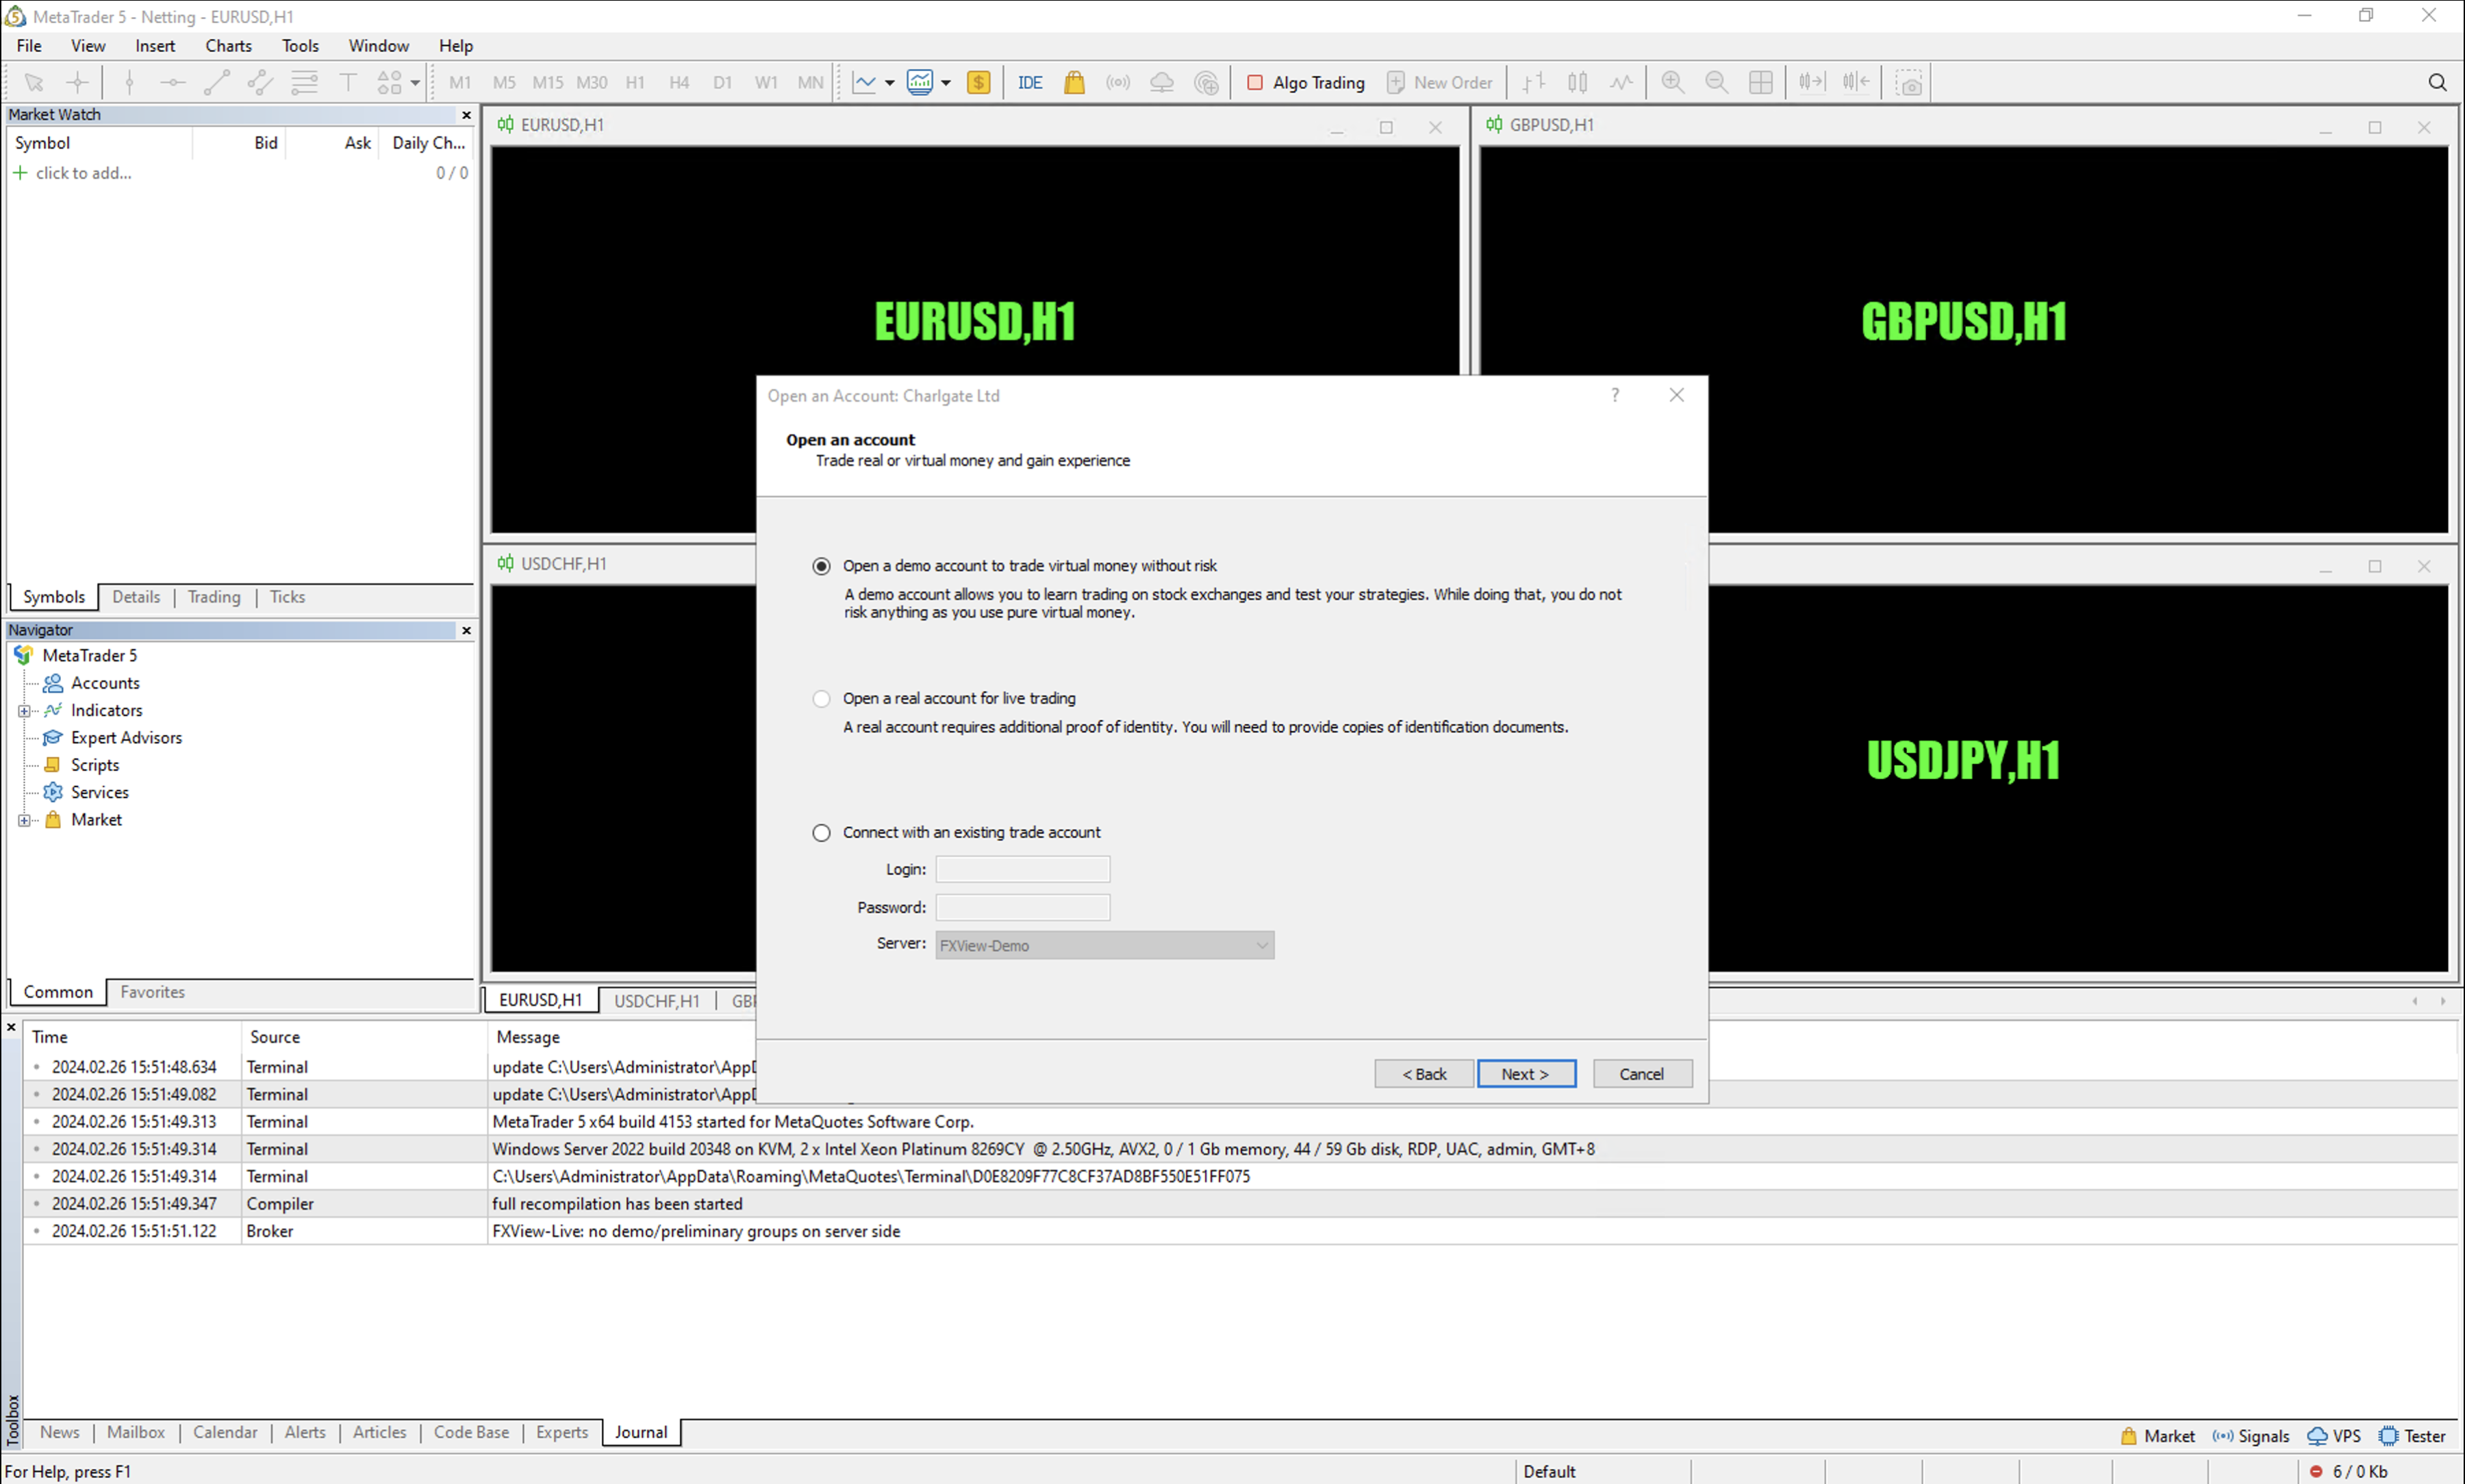Open the chart type dropdown arrow
2465x1484 pixels.
click(x=889, y=82)
